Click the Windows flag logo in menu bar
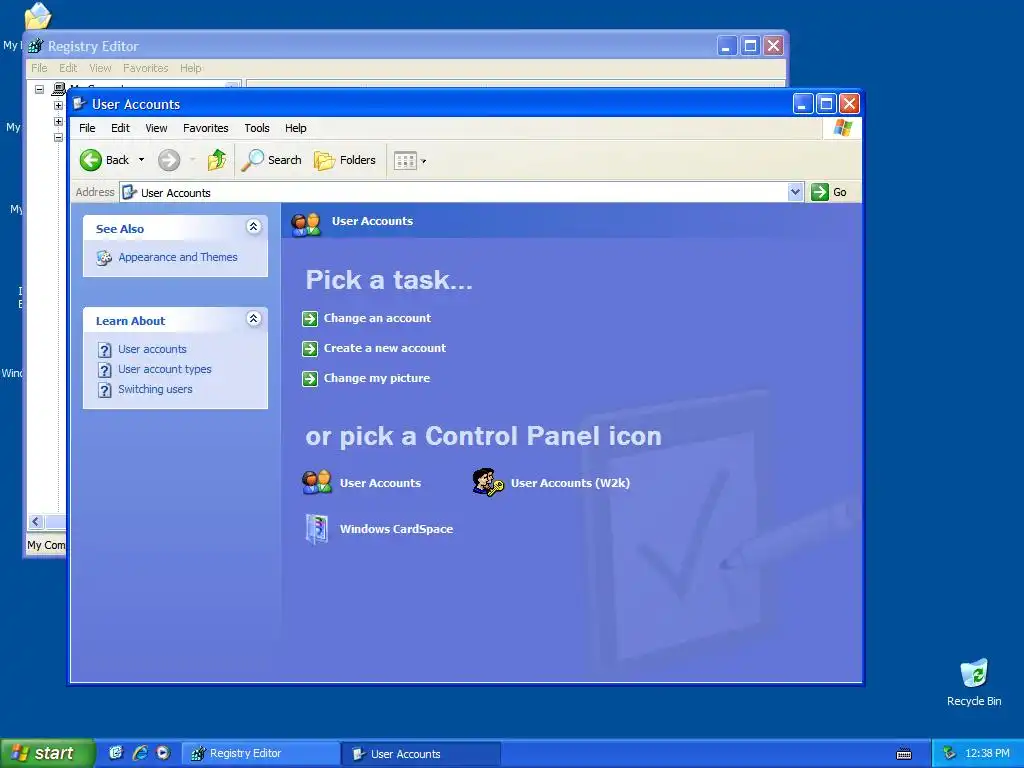Viewport: 1024px width, 768px height. [x=842, y=128]
